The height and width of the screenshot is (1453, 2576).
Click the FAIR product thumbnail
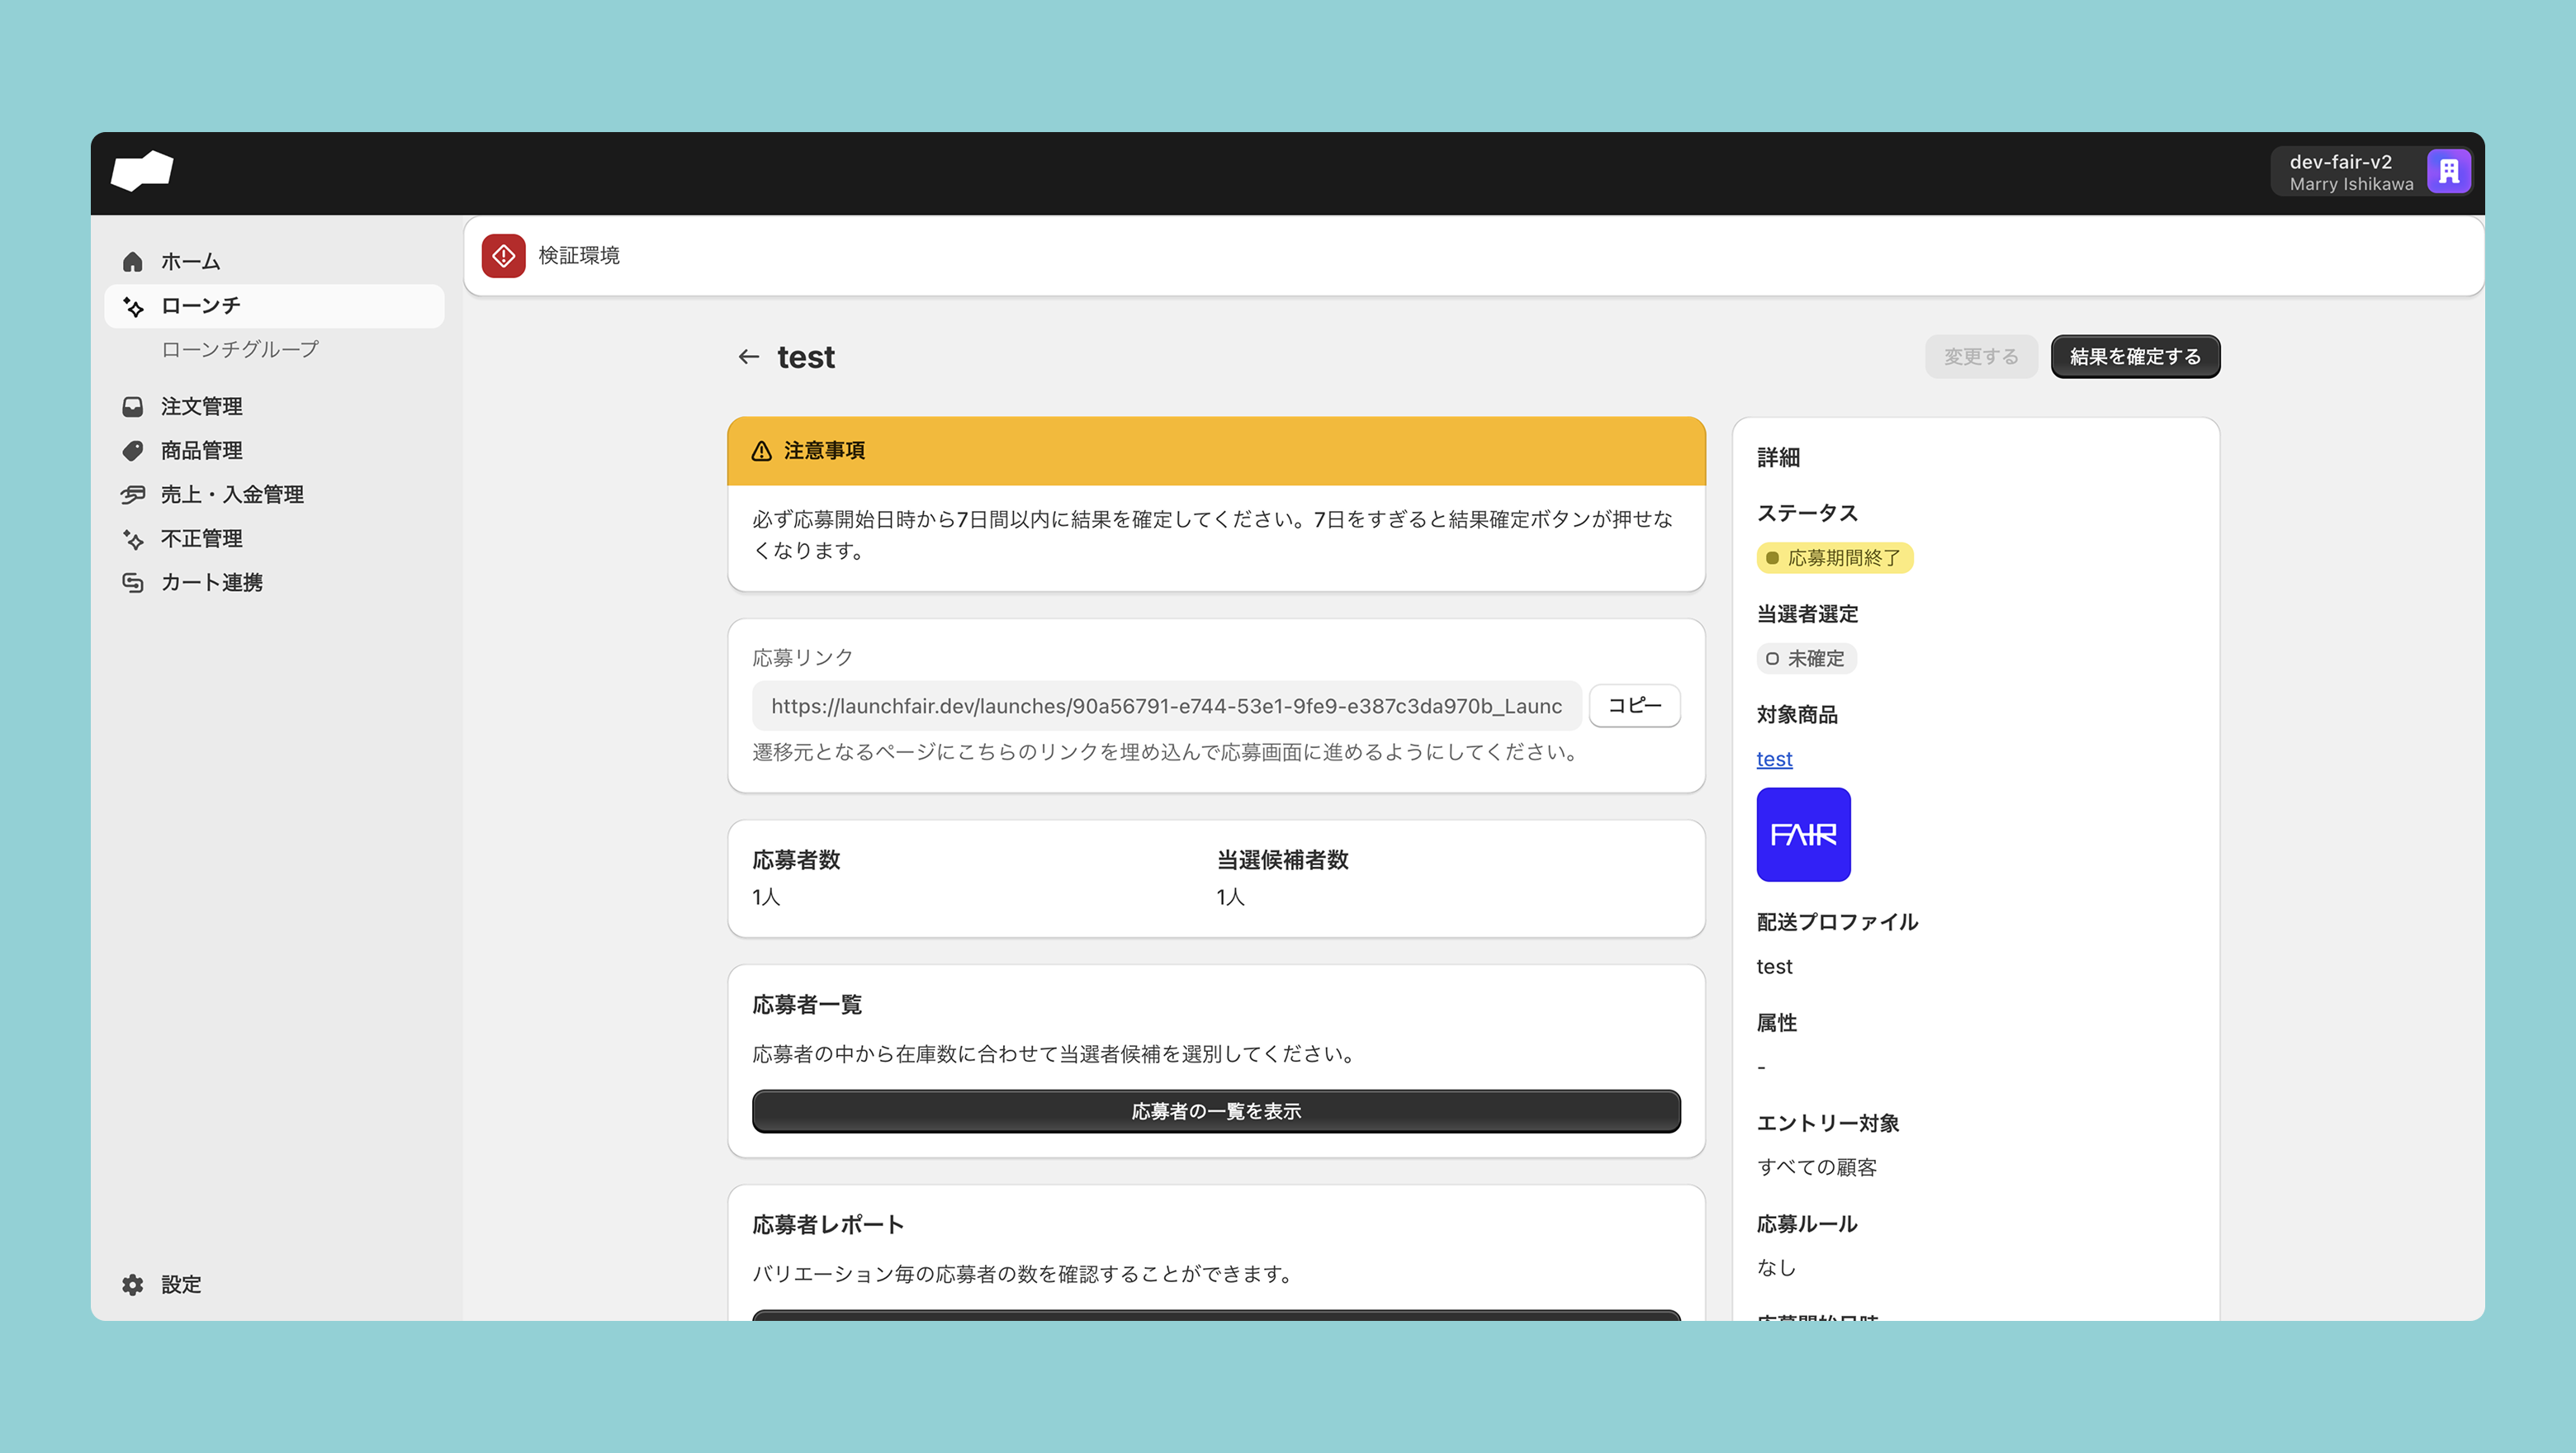(1803, 834)
